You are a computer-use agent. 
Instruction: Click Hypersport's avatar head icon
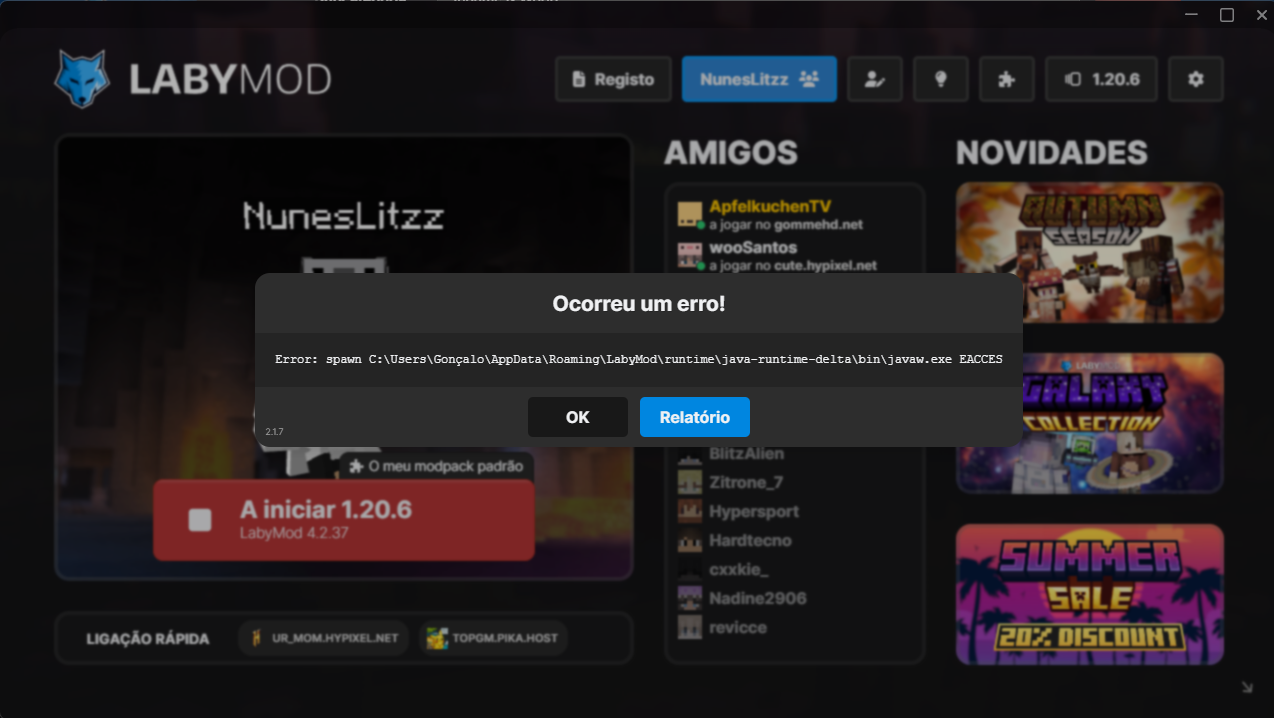tap(690, 511)
